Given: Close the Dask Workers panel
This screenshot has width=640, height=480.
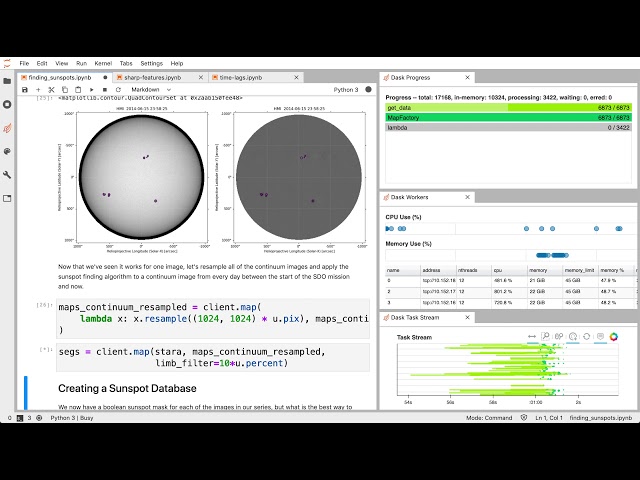Looking at the screenshot, I should (x=467, y=197).
